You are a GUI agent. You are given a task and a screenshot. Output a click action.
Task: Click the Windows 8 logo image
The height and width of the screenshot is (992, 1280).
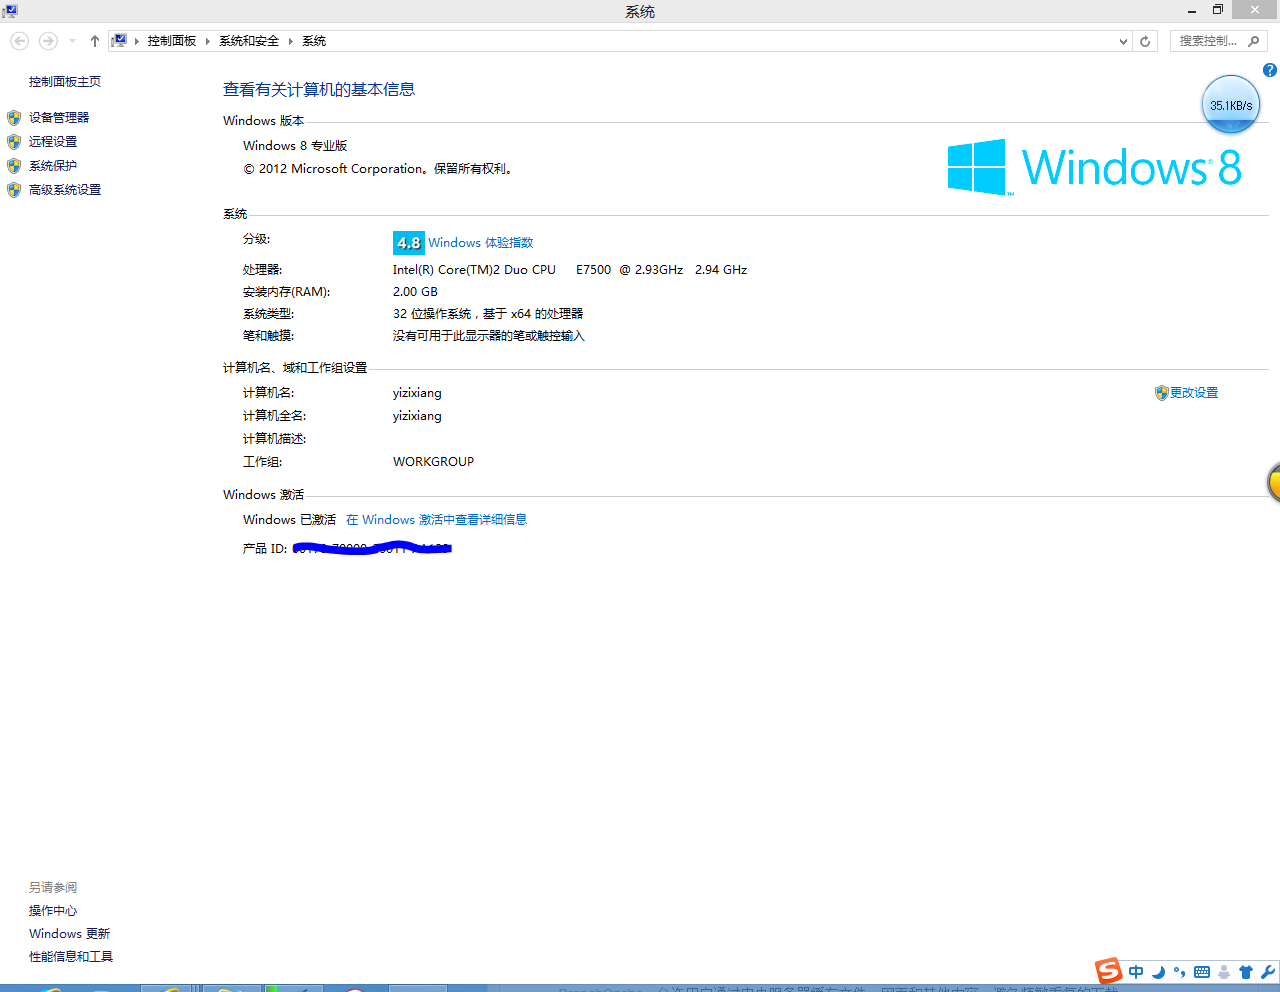[x=1094, y=167]
